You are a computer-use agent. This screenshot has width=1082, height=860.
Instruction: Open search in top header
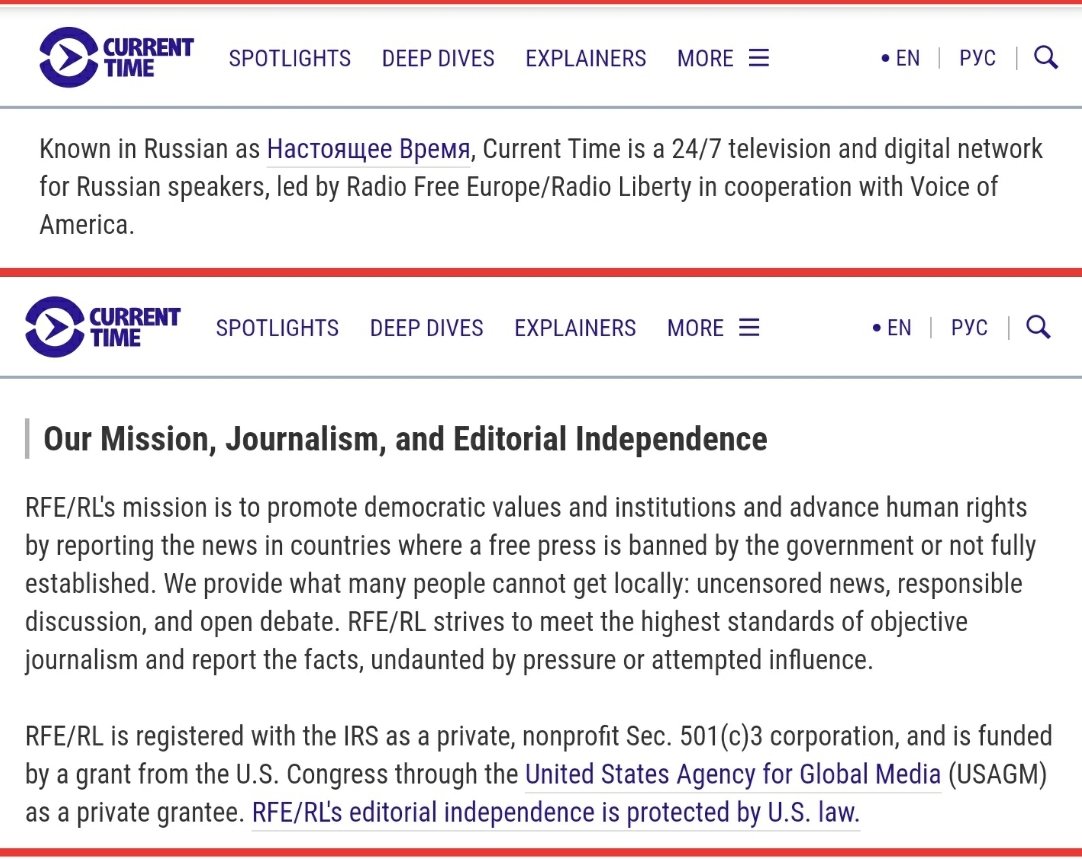(x=1046, y=58)
